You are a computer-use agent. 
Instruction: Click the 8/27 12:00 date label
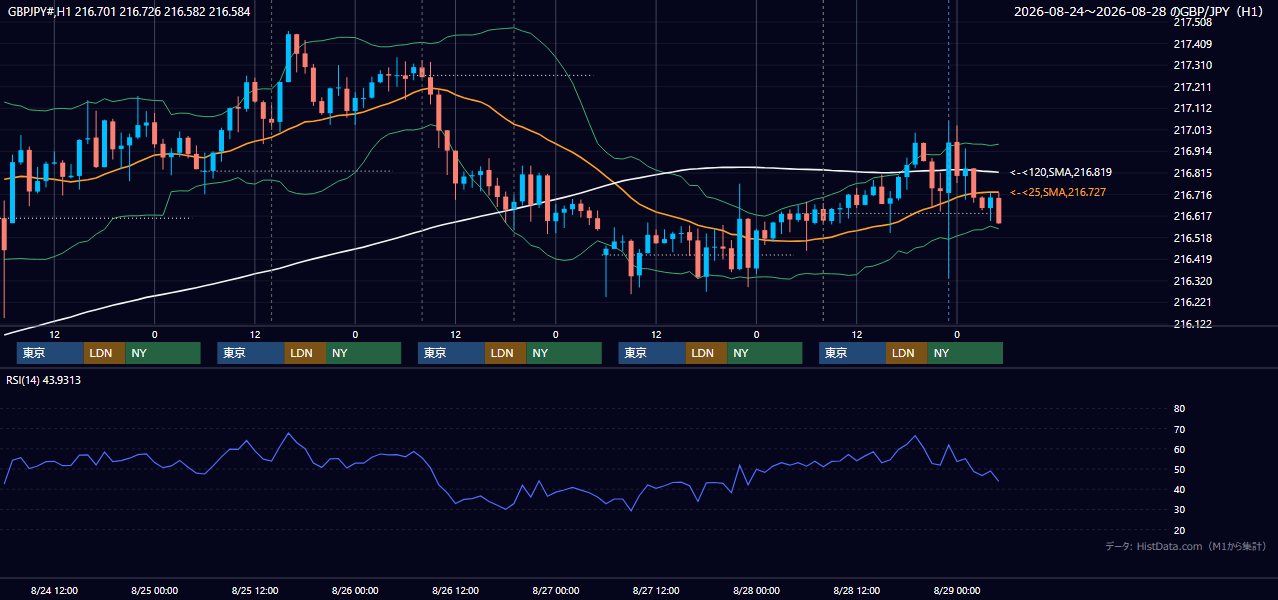pyautogui.click(x=656, y=590)
